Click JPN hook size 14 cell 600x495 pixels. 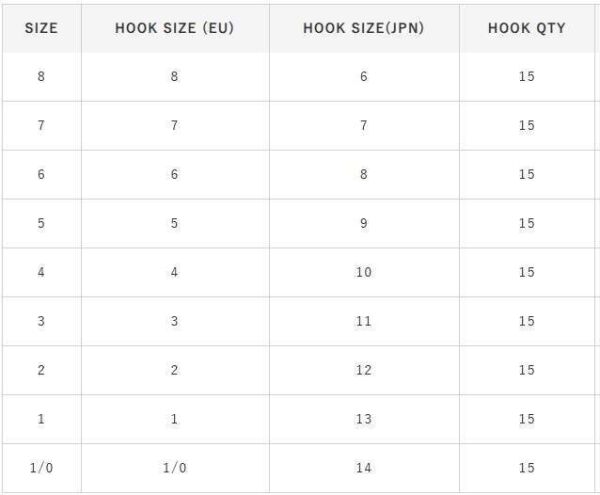(364, 468)
